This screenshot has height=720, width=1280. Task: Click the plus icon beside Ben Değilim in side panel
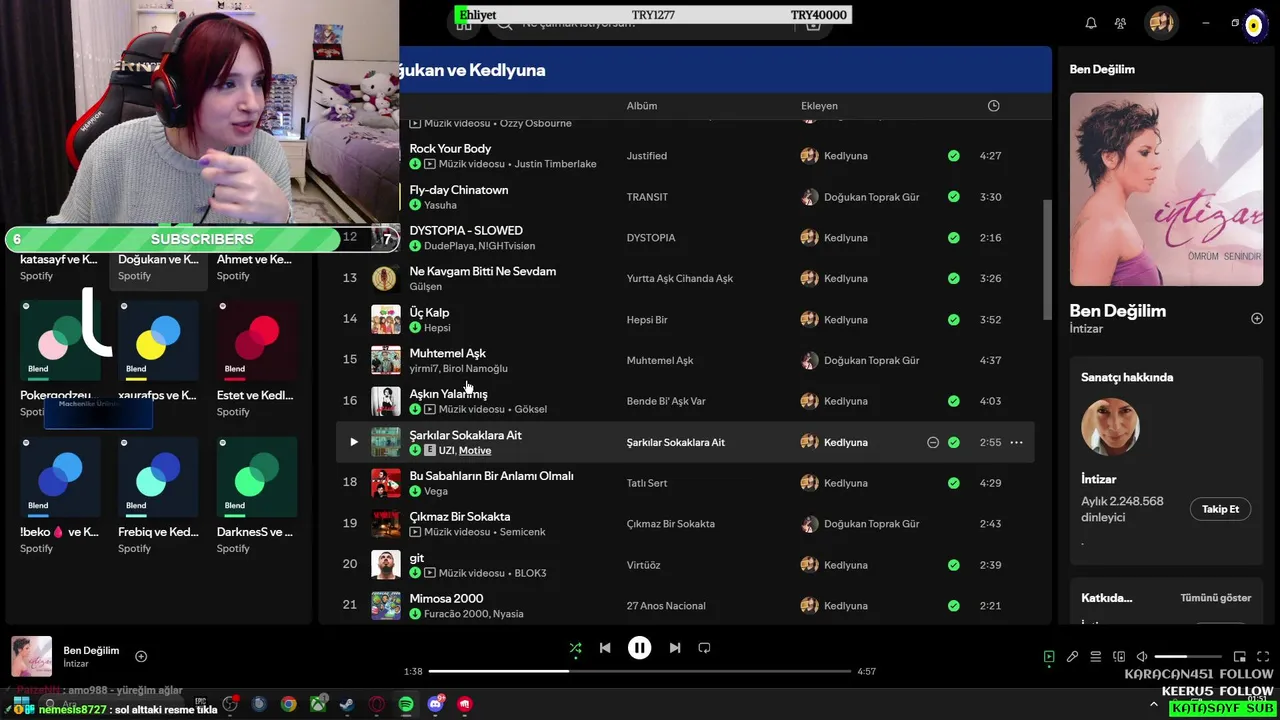pos(1257,319)
